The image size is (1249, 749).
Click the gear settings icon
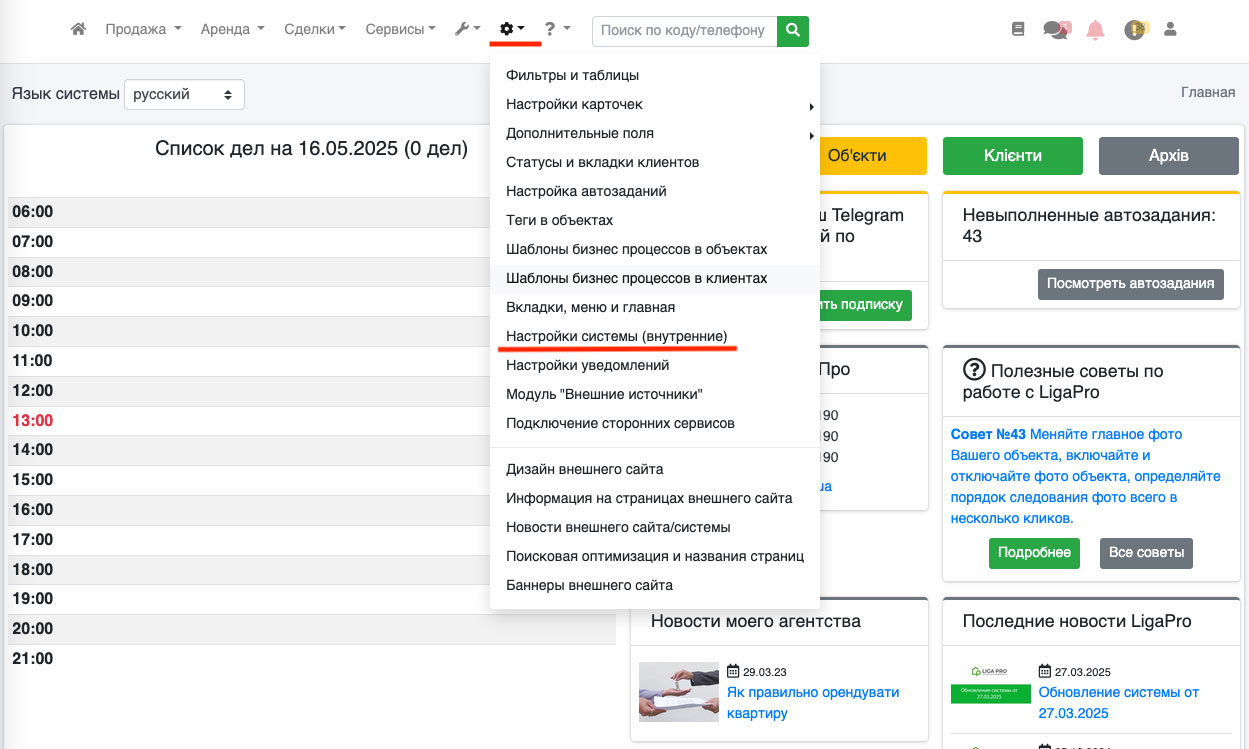click(x=512, y=30)
